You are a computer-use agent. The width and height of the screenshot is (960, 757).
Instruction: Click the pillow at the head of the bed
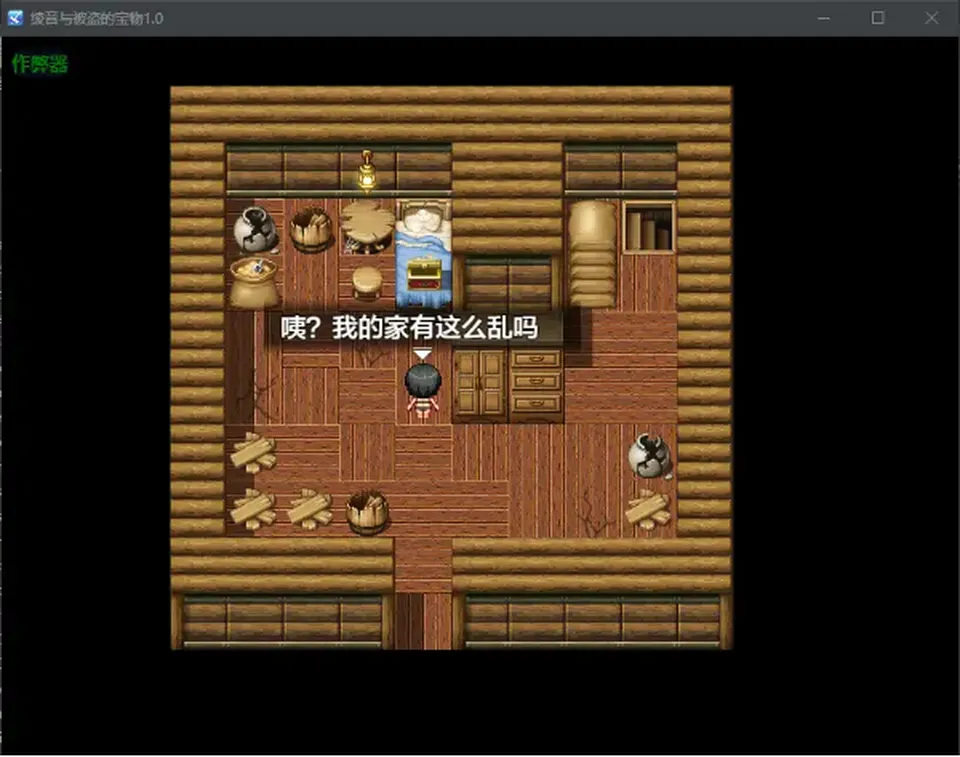424,219
